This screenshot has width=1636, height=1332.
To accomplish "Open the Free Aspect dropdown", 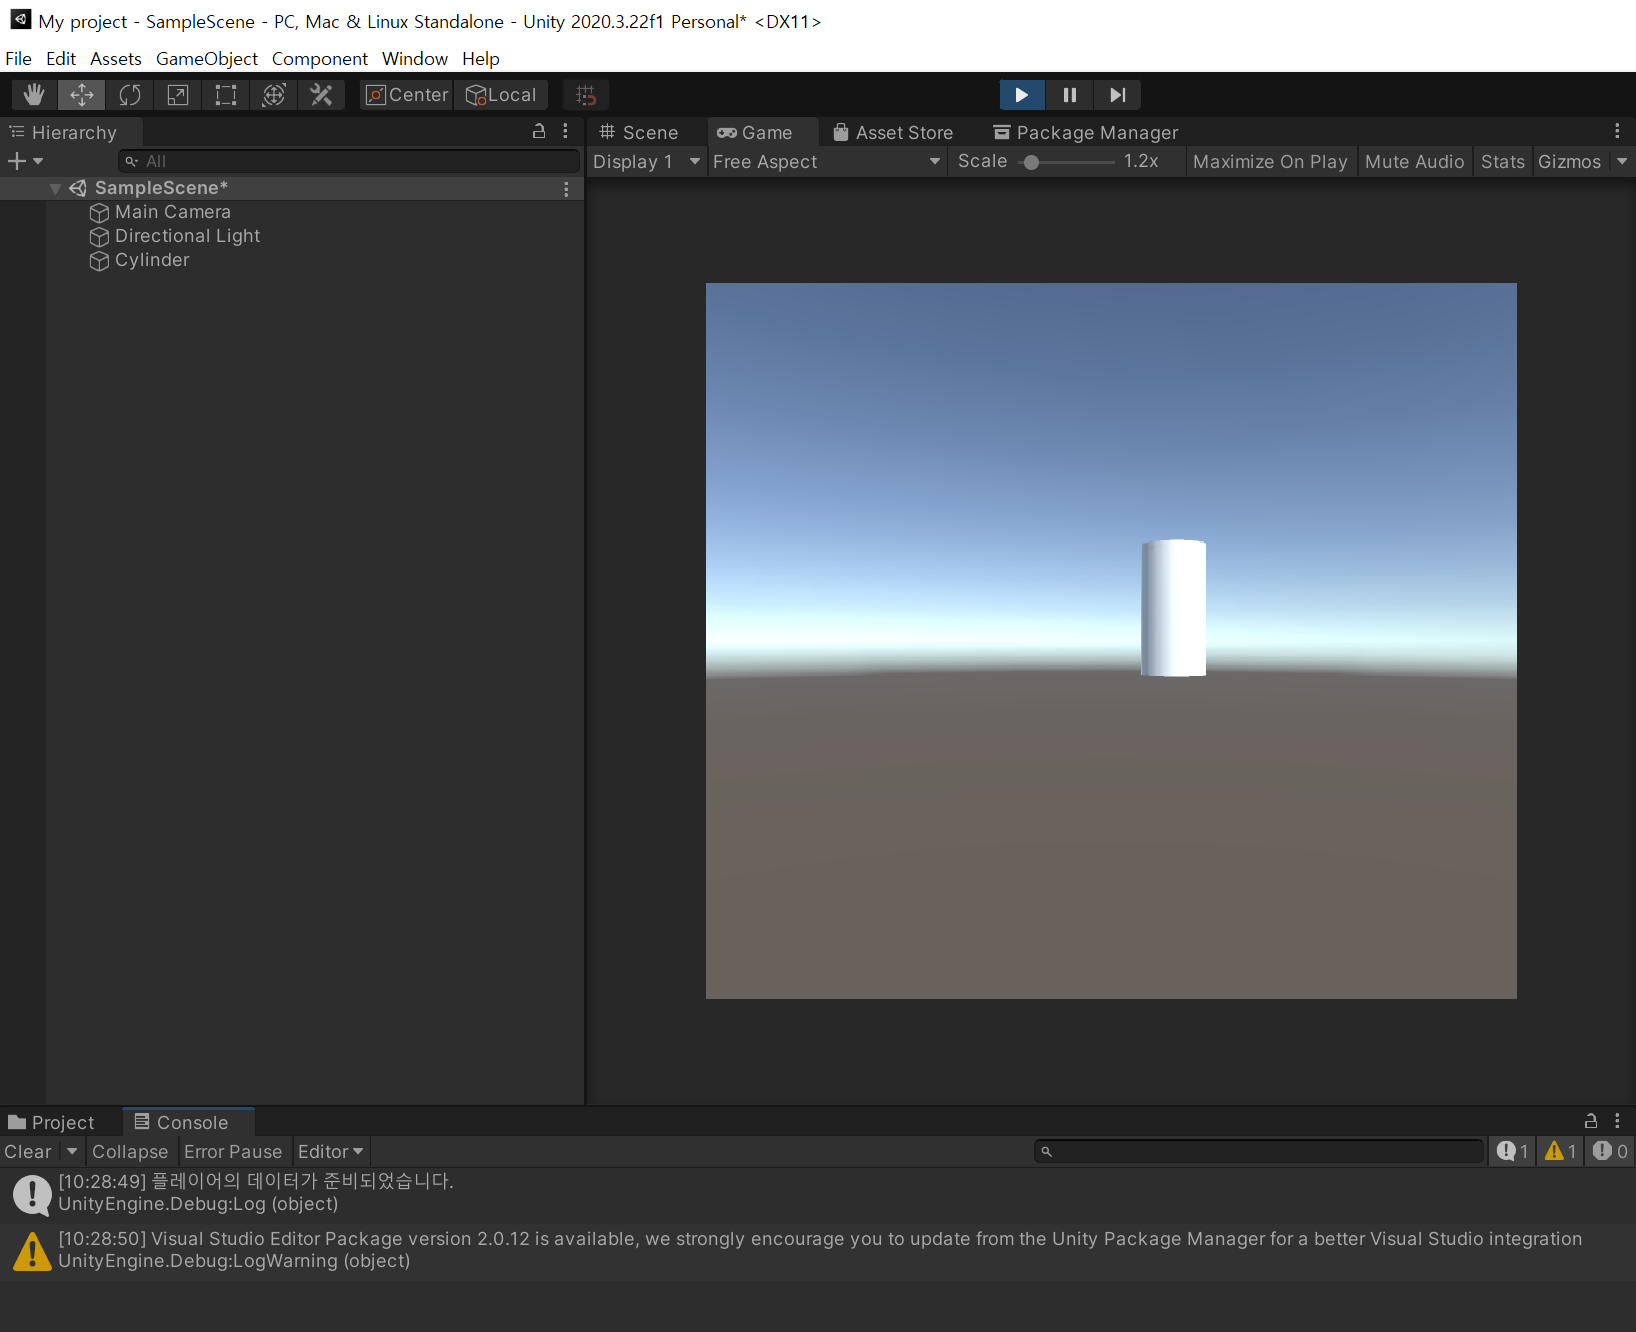I will (827, 161).
